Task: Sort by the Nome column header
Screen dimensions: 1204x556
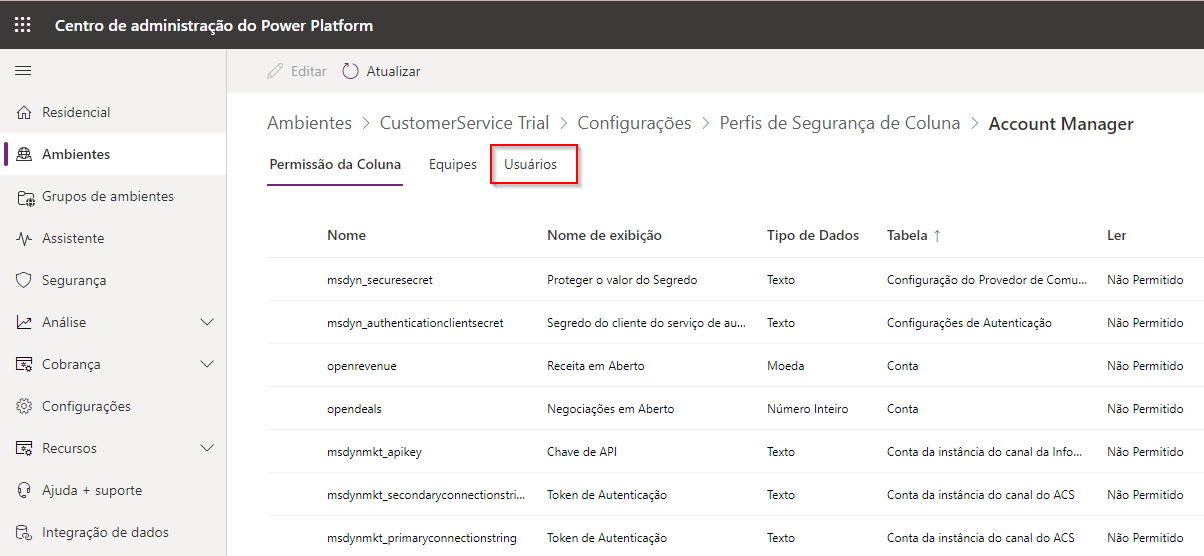Action: [346, 236]
